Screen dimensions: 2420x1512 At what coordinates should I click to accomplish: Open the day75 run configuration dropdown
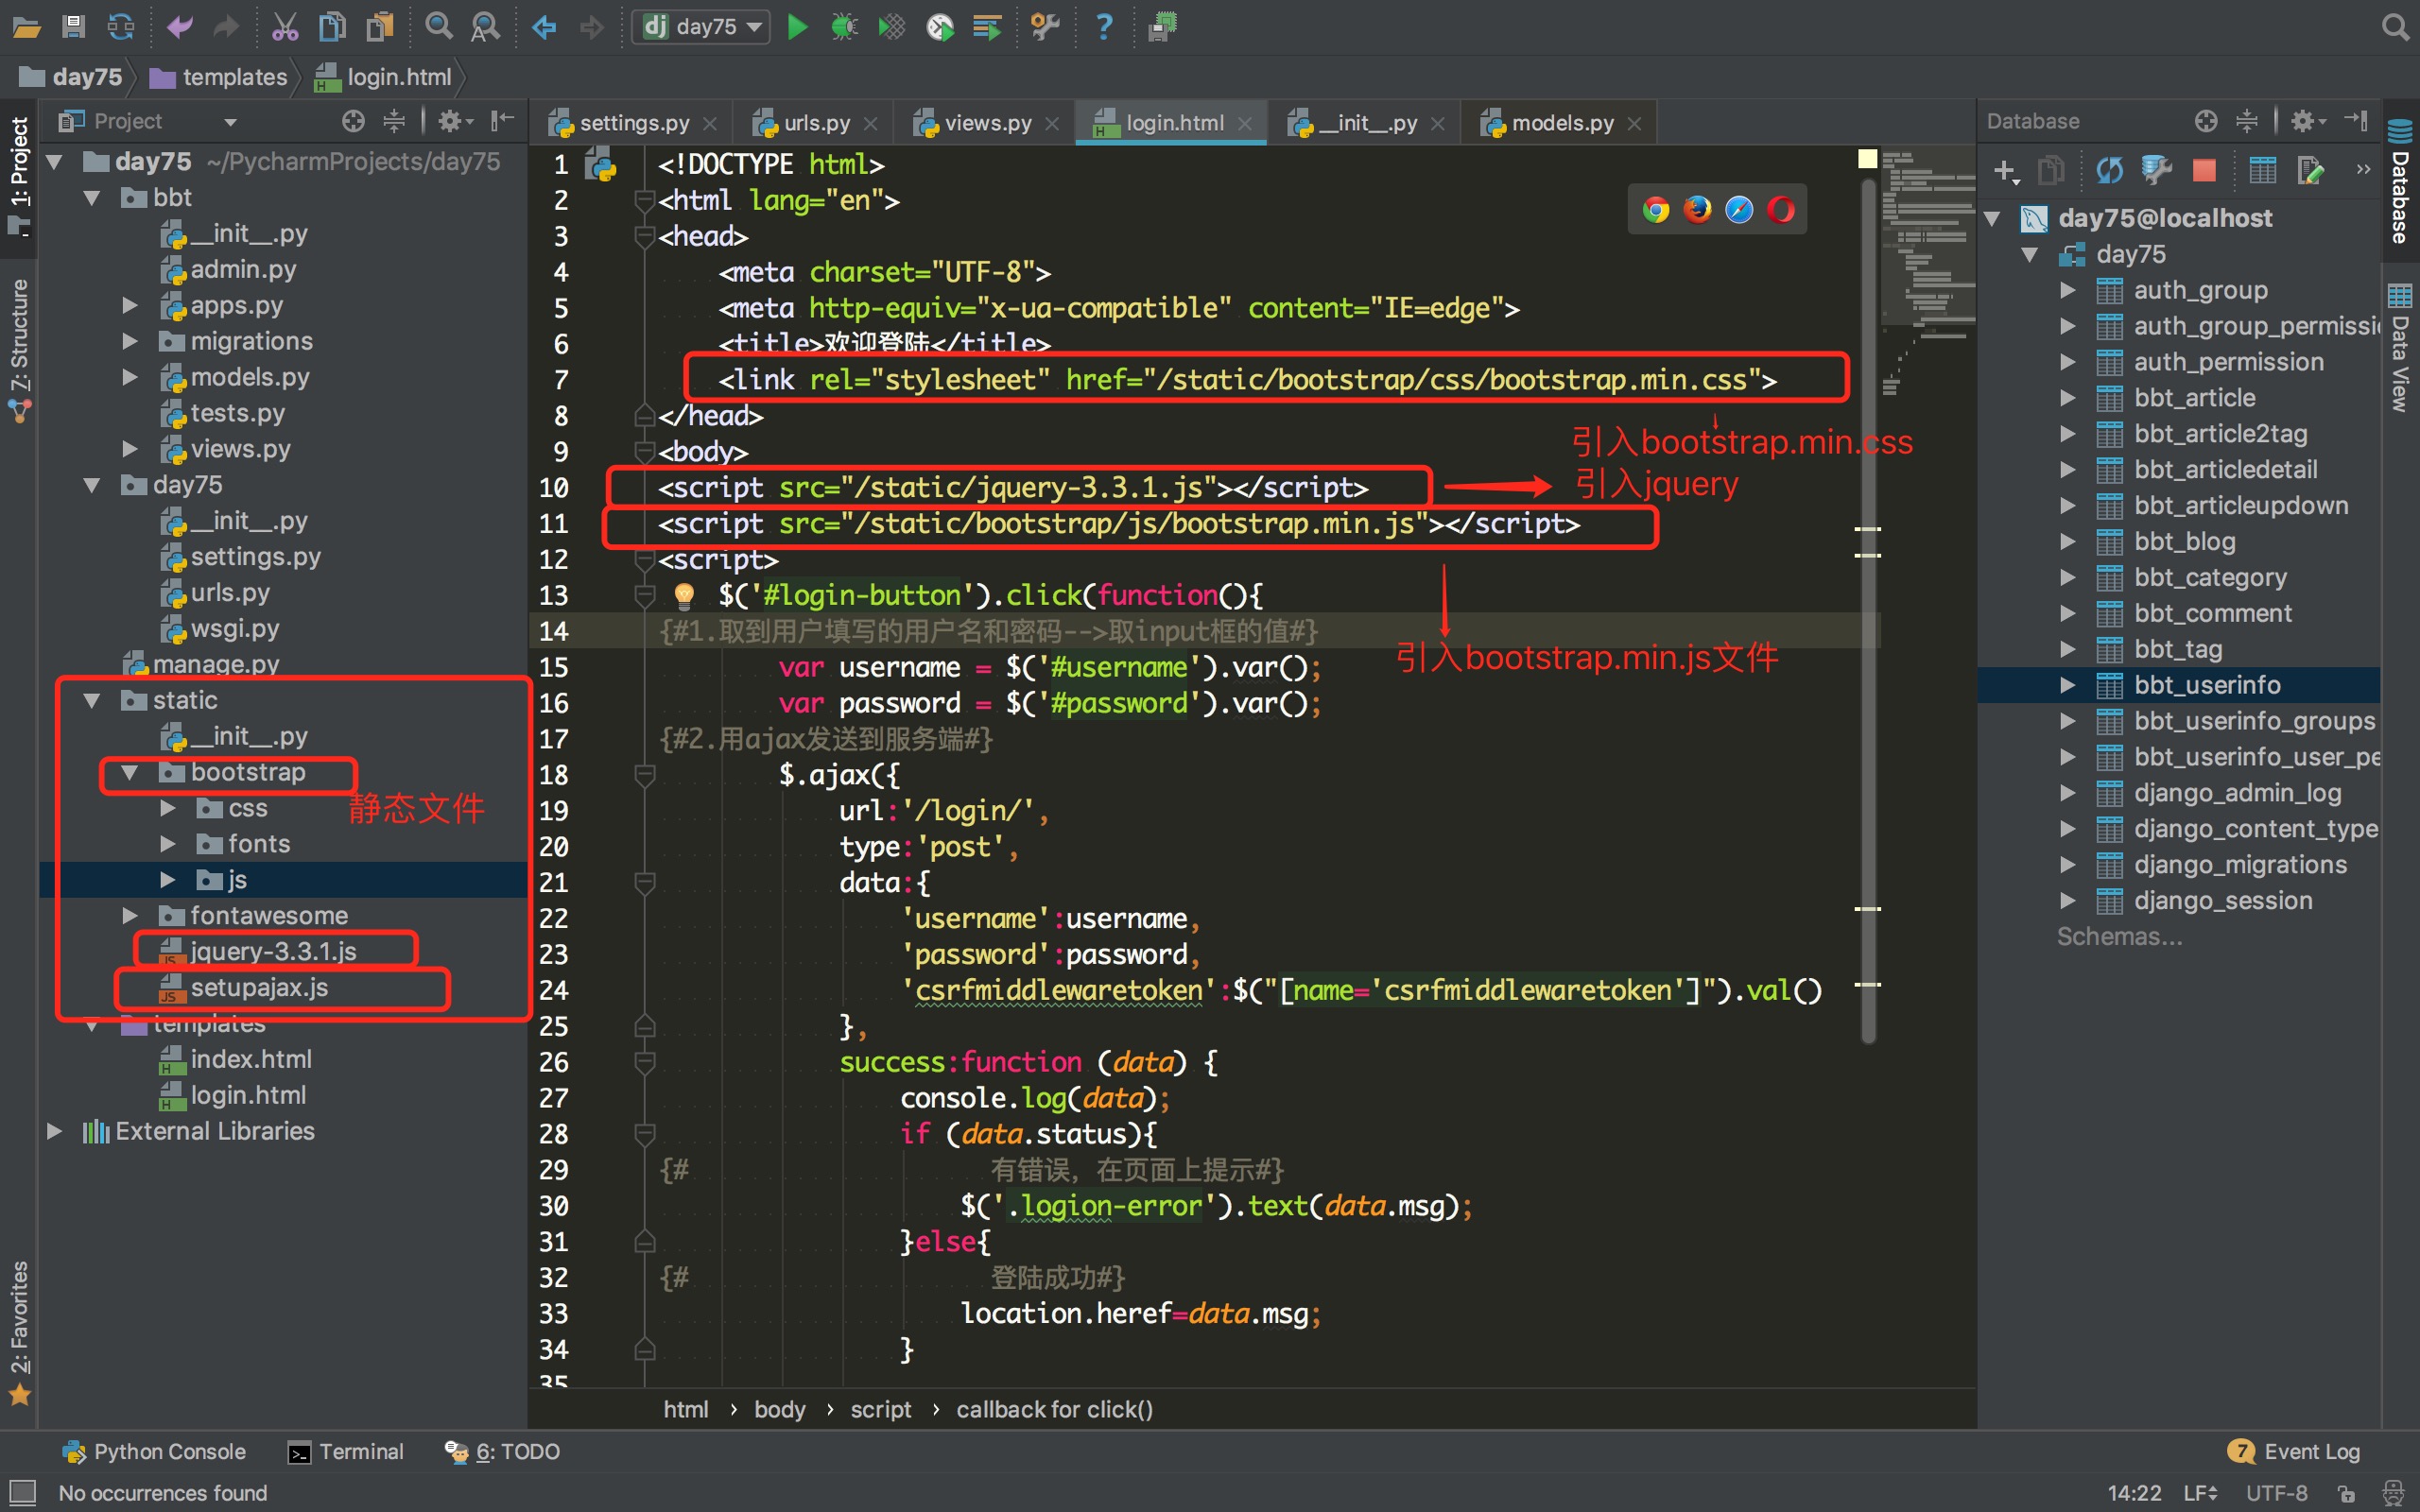point(702,26)
